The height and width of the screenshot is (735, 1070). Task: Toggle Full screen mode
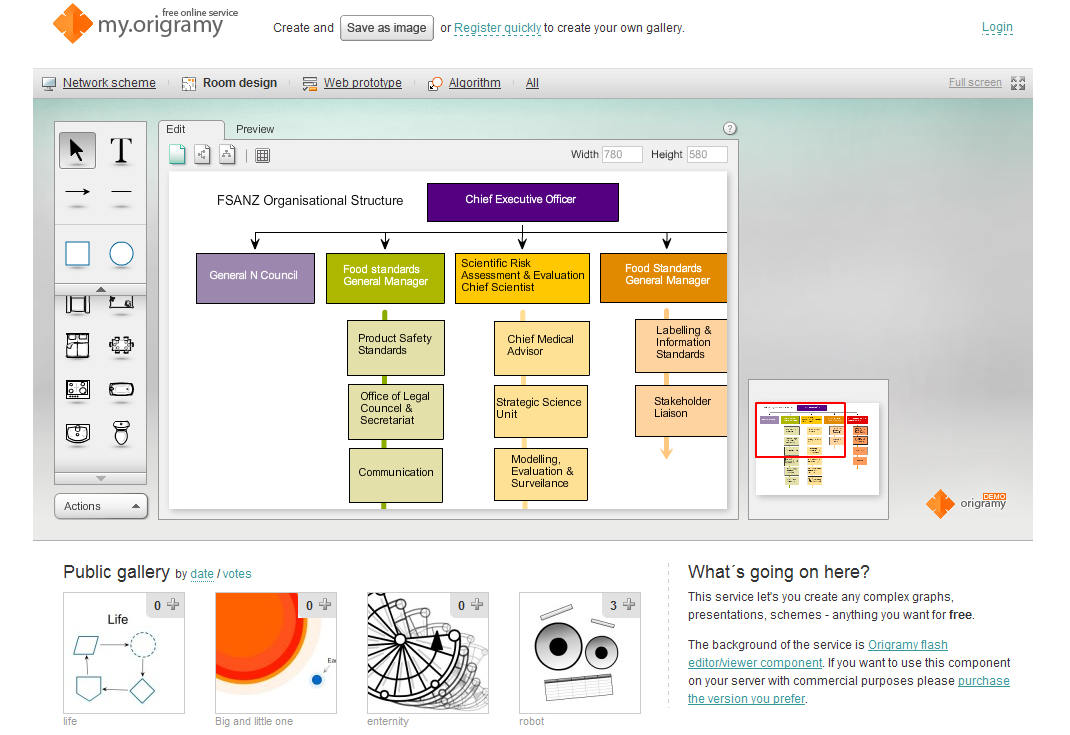987,83
